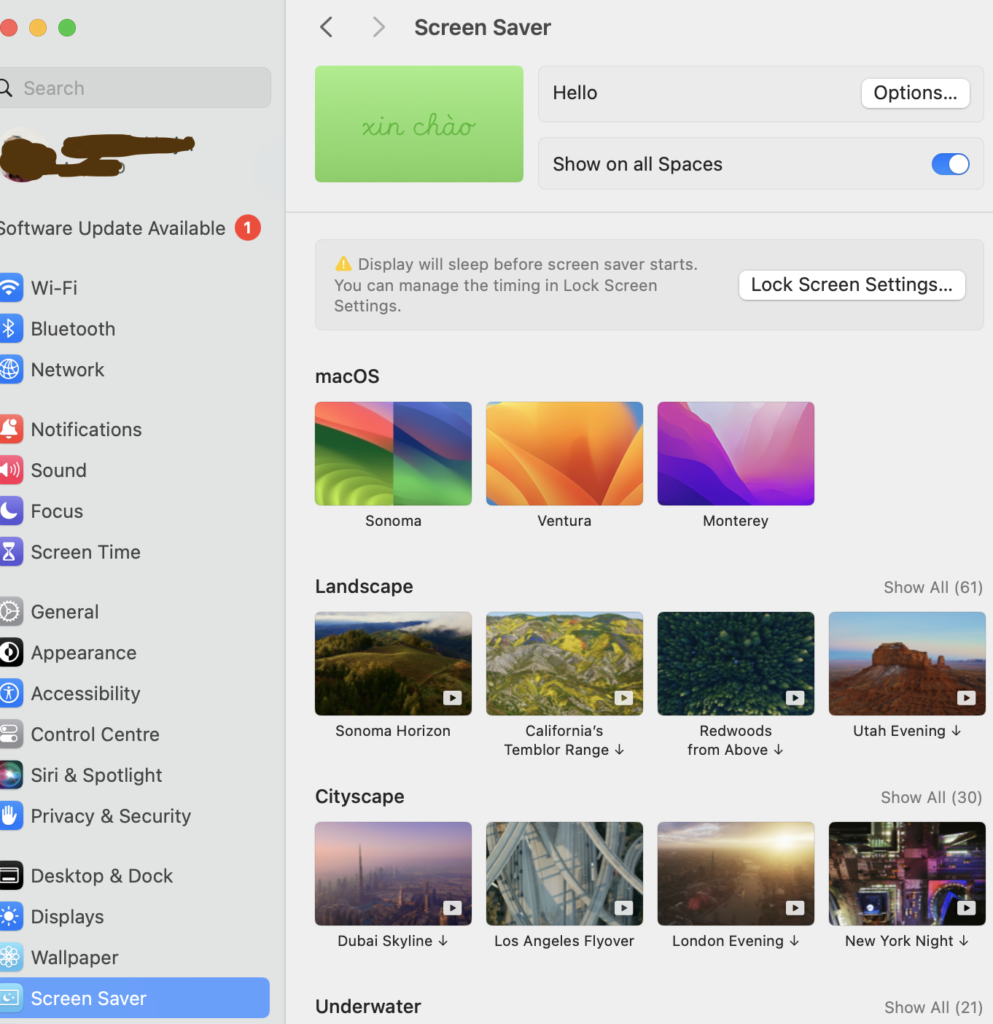Click the Wallpaper icon in the sidebar

click(x=13, y=958)
